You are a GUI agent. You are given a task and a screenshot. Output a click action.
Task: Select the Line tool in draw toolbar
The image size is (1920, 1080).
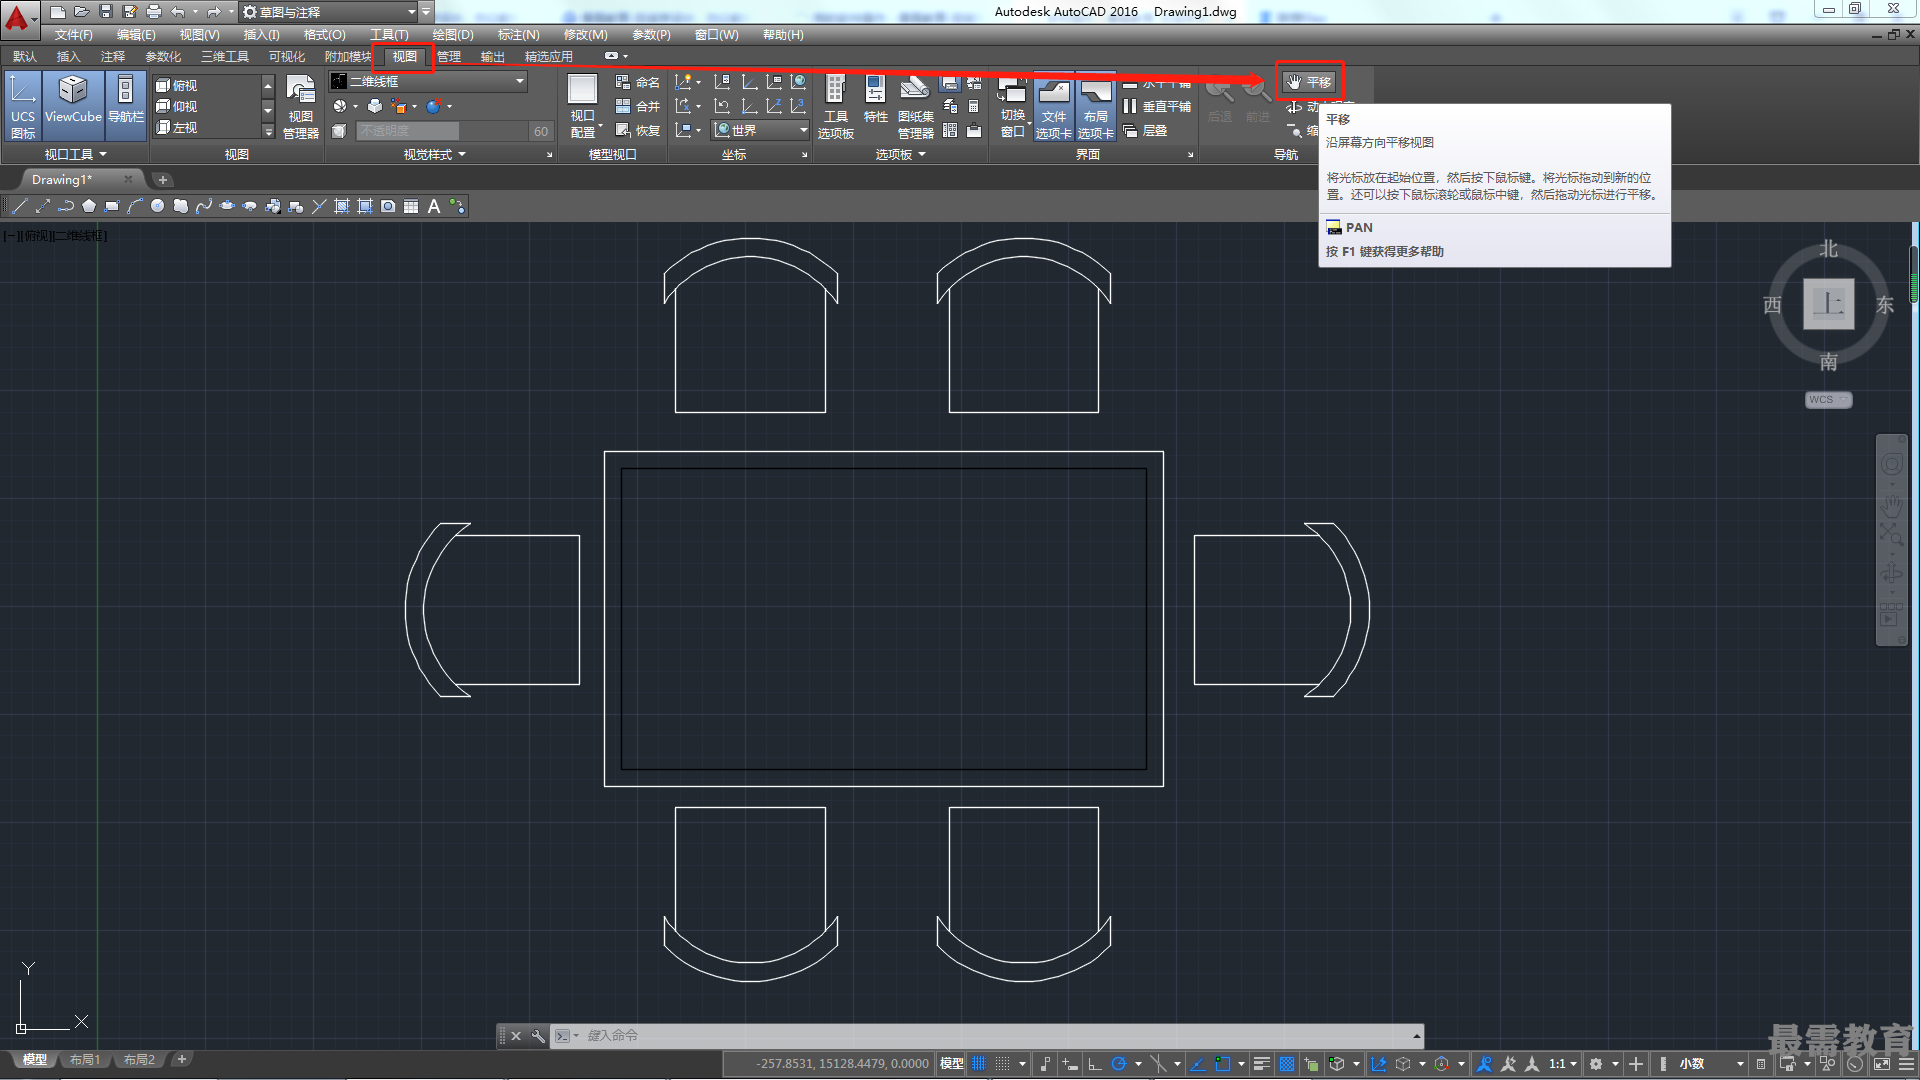[19, 206]
